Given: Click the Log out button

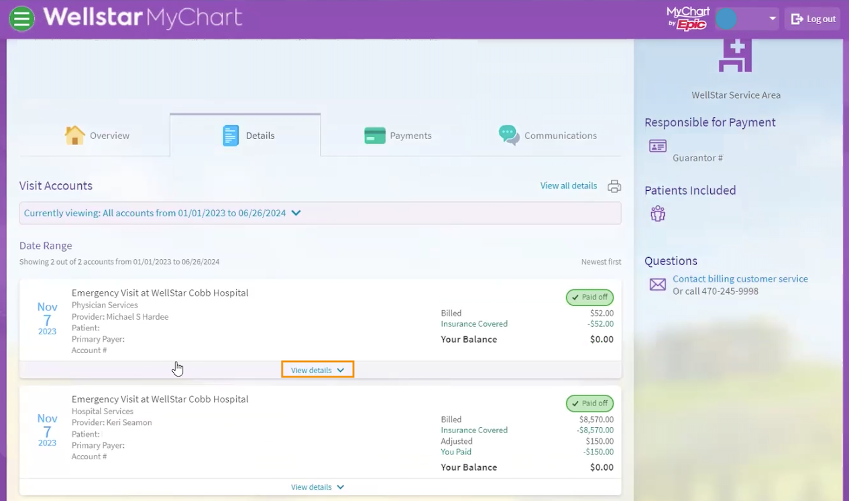Looking at the screenshot, I should point(813,19).
